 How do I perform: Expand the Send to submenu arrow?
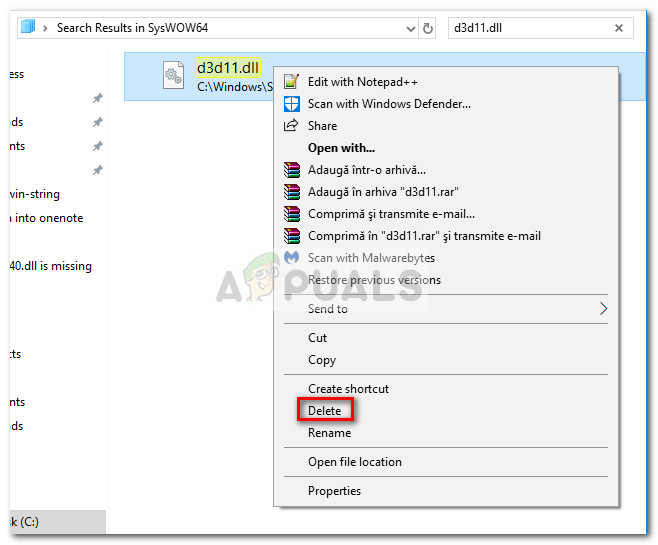point(603,309)
